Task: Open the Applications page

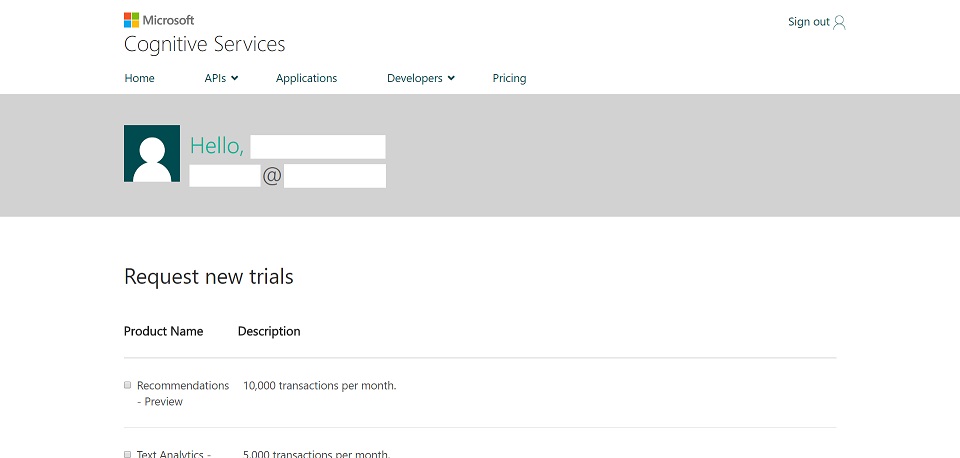Action: pos(306,78)
